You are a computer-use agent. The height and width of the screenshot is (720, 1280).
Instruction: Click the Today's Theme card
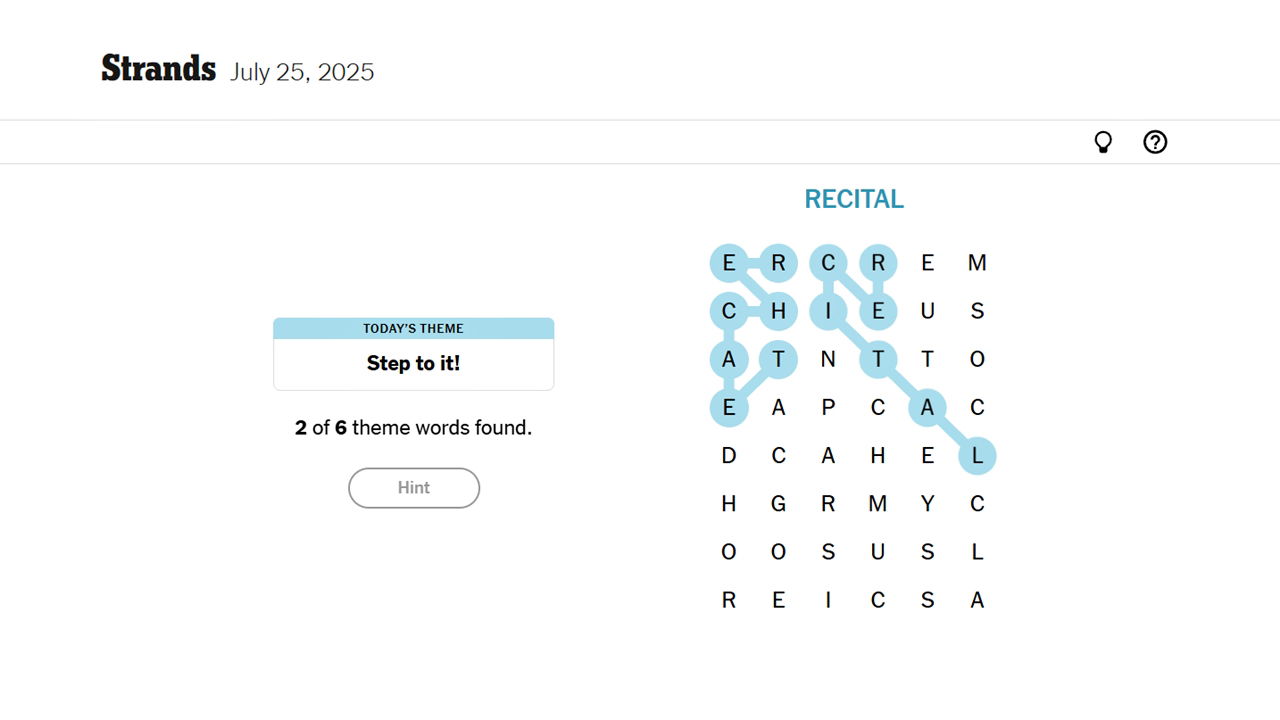point(413,353)
